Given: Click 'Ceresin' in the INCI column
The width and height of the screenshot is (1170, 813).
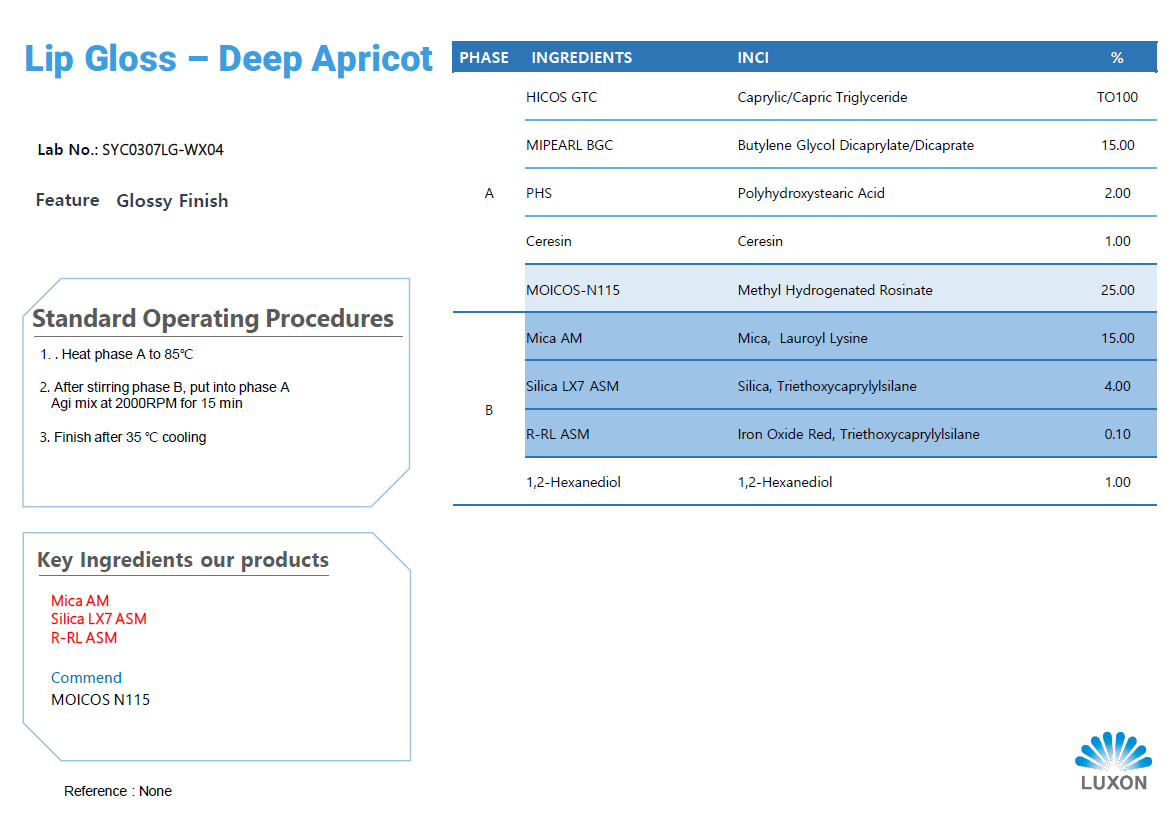Looking at the screenshot, I should click(760, 241).
